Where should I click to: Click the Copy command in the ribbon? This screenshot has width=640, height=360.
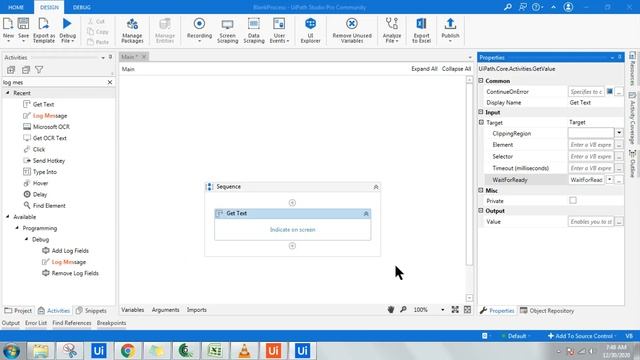pyautogui.click(x=98, y=31)
